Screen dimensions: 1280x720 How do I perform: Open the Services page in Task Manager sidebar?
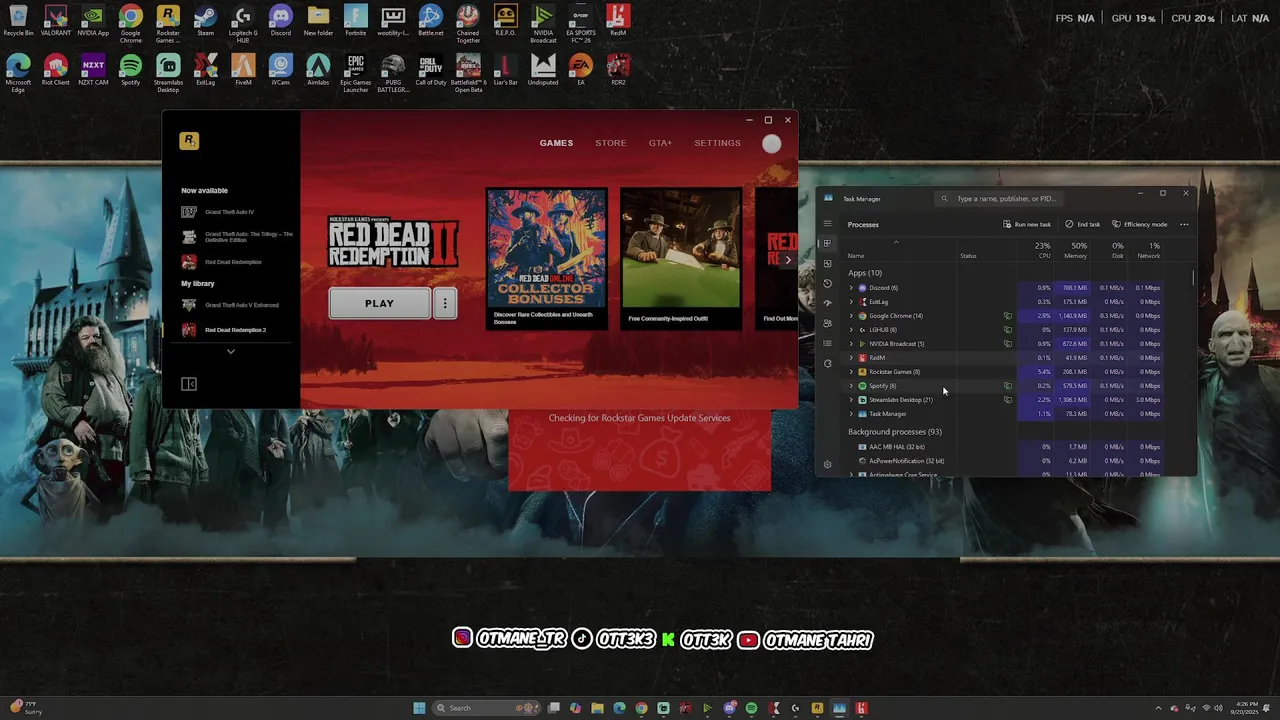coord(827,363)
